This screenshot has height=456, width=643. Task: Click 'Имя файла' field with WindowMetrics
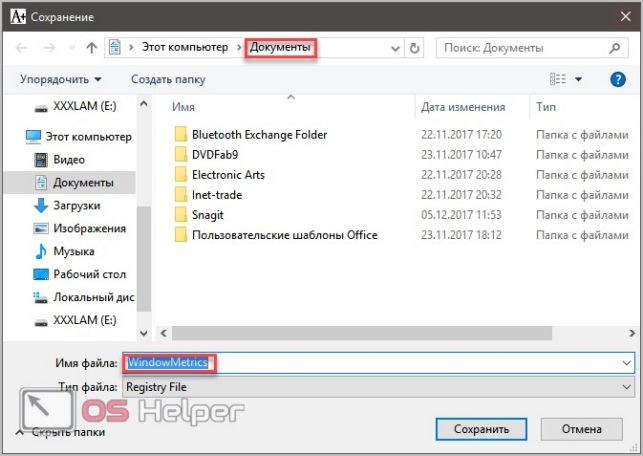[378, 363]
